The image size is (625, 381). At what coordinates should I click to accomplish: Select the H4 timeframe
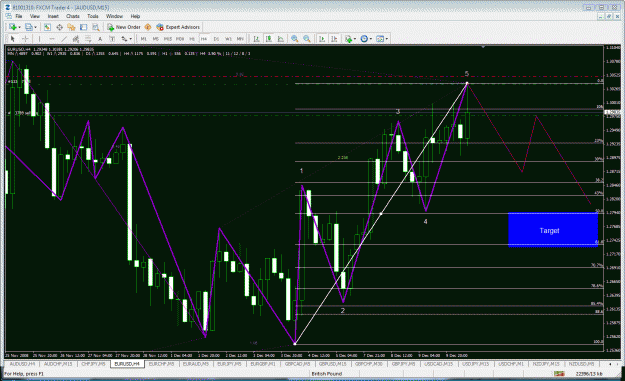click(x=204, y=39)
